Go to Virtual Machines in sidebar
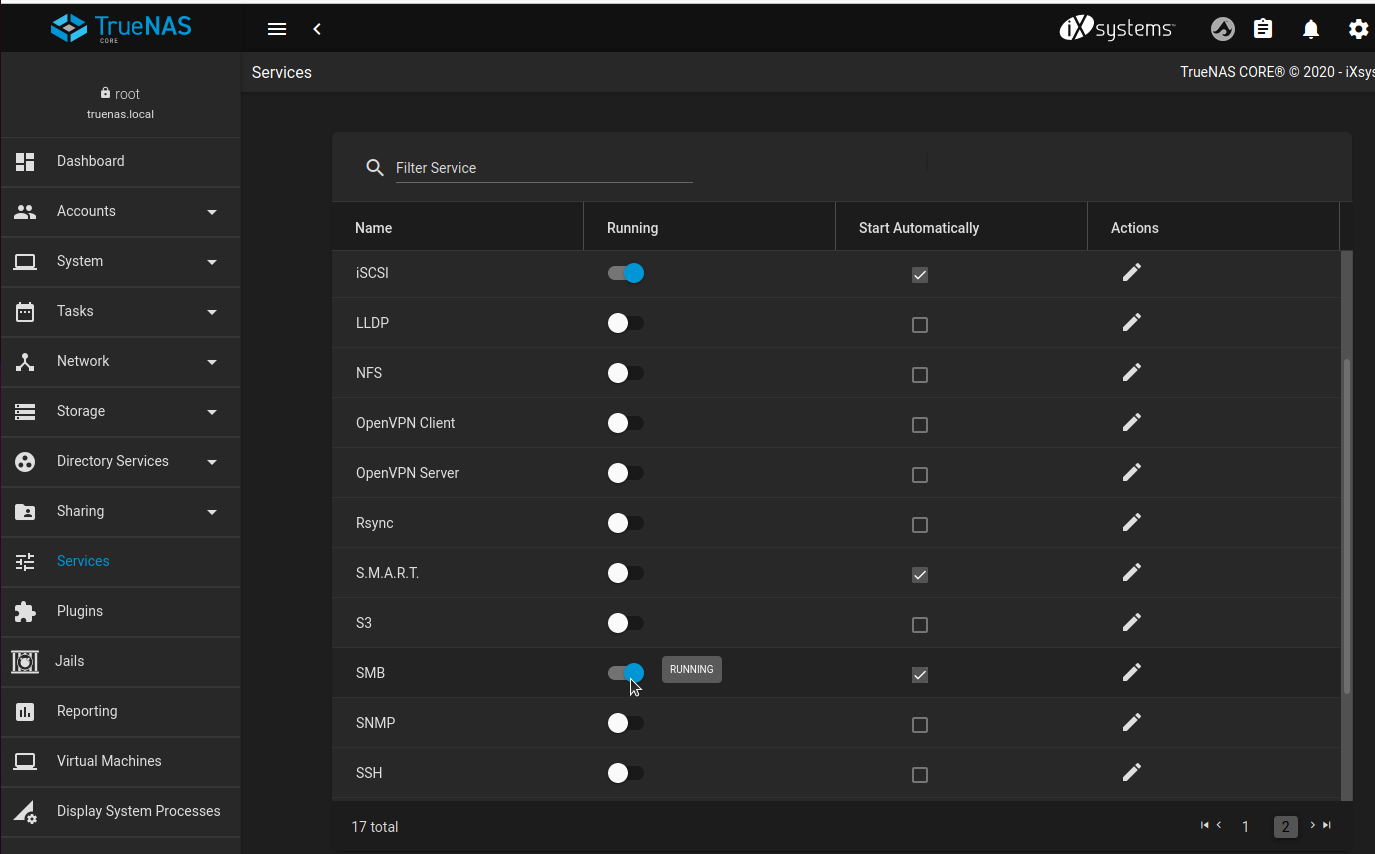 (109, 761)
